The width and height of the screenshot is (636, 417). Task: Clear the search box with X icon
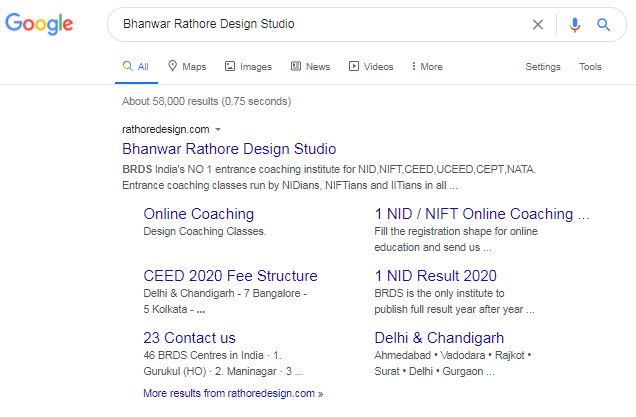(x=538, y=24)
